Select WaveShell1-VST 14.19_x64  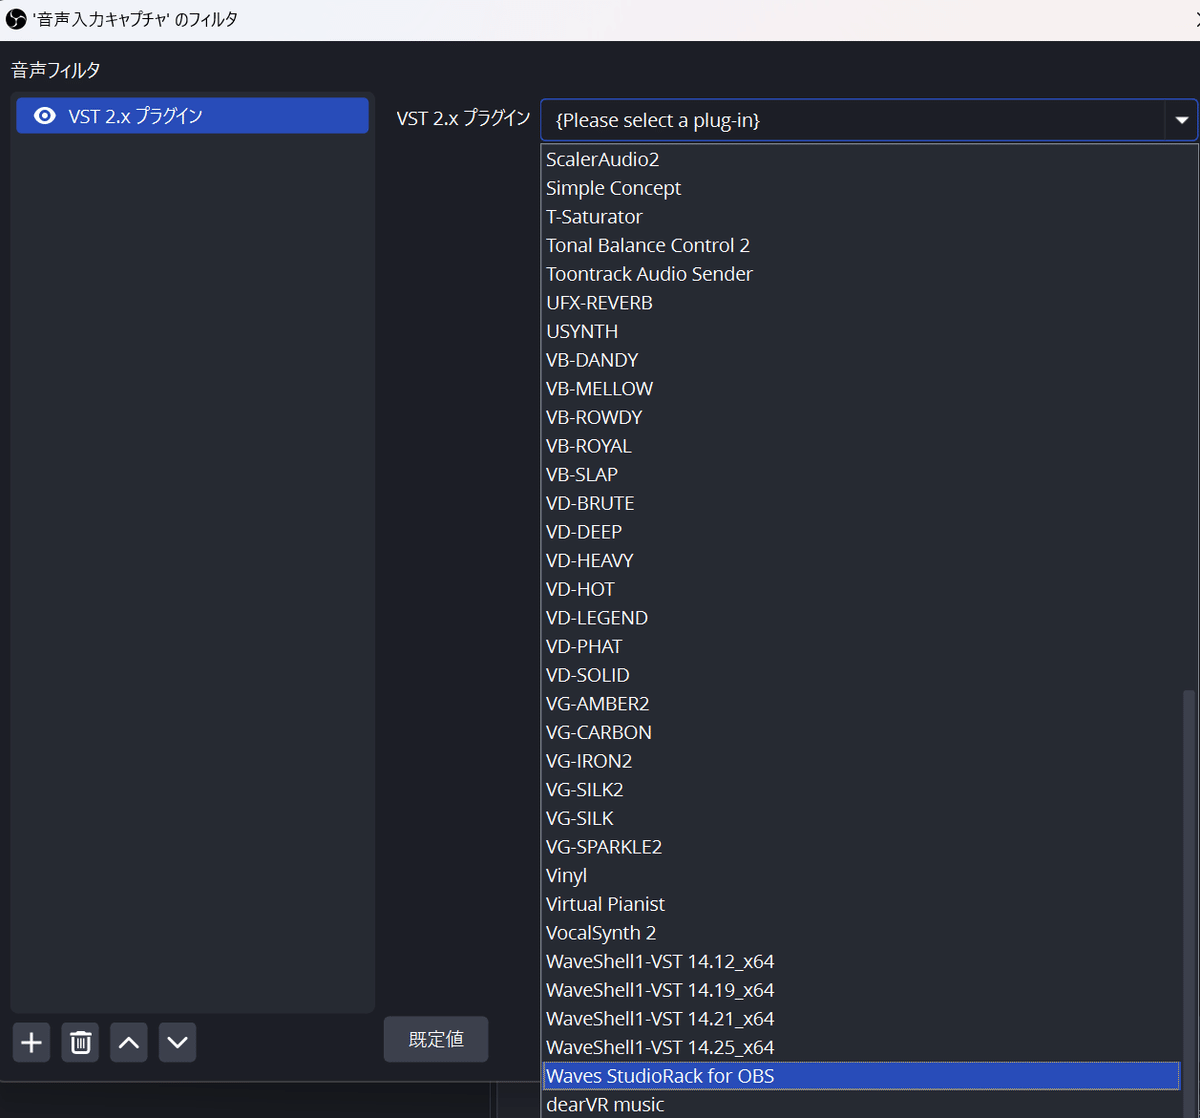point(861,991)
